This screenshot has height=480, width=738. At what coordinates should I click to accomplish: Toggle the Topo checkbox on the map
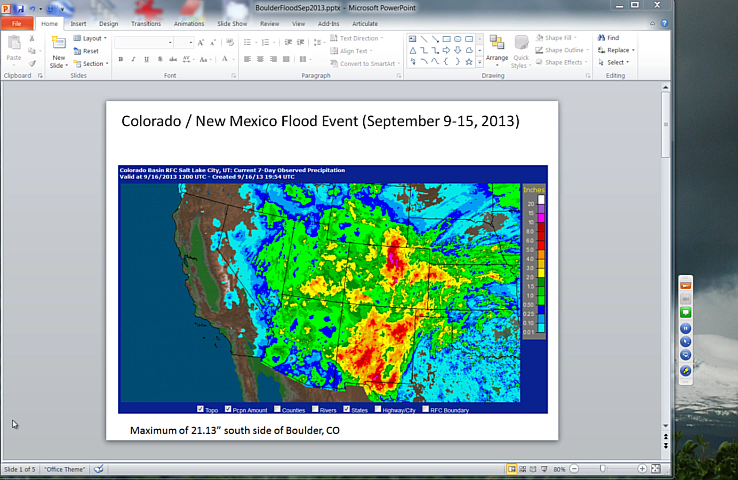(200, 409)
